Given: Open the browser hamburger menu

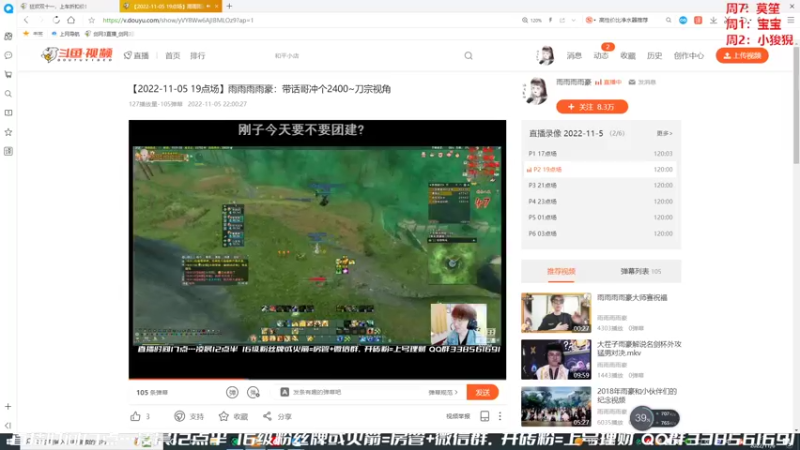Looking at the screenshot, I should coord(791,20).
